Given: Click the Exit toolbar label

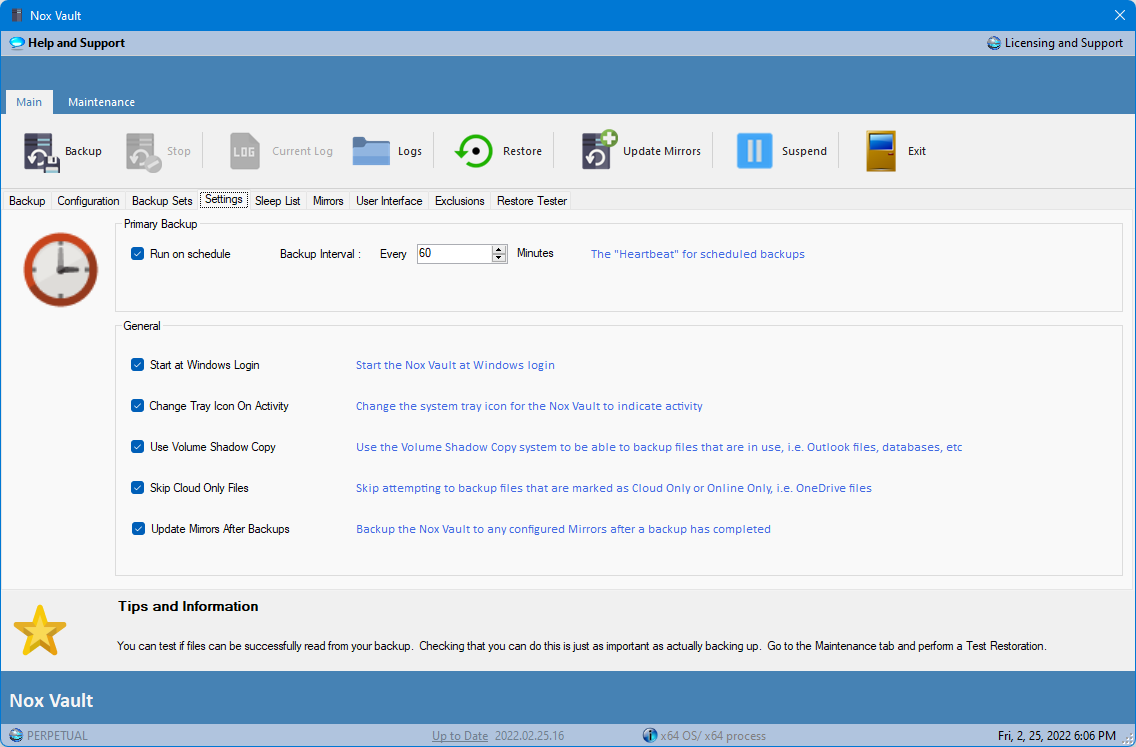Looking at the screenshot, I should tap(916, 151).
